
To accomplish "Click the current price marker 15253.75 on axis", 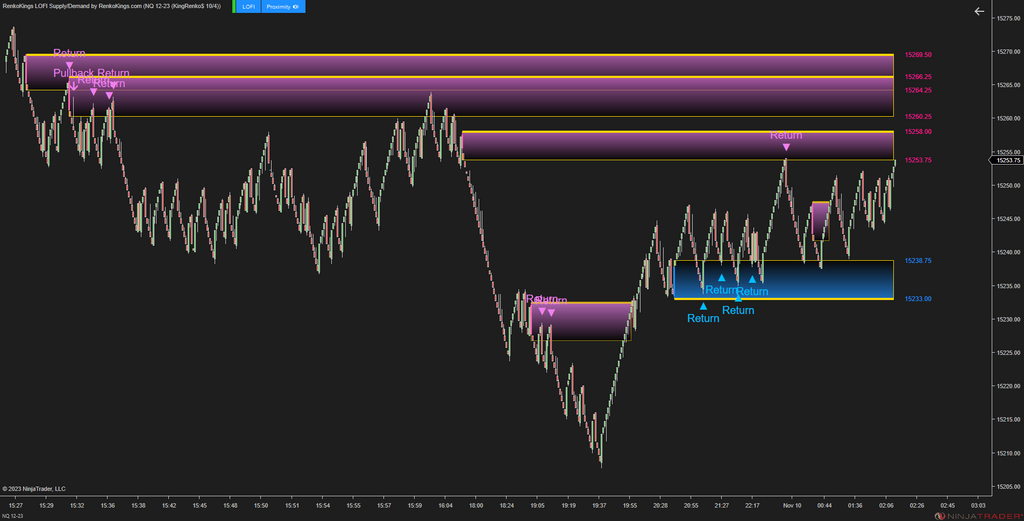I will 1008,160.
